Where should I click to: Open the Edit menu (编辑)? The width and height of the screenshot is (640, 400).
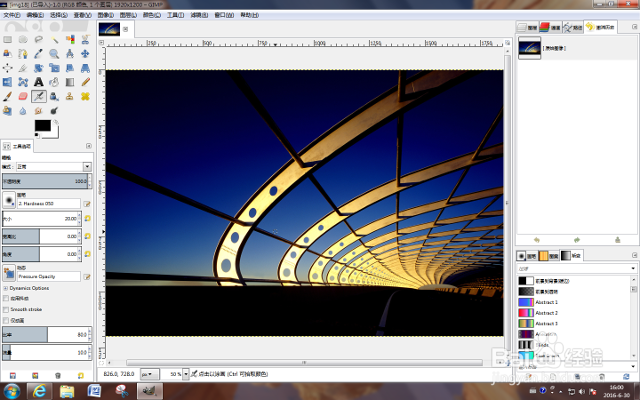pyautogui.click(x=35, y=15)
